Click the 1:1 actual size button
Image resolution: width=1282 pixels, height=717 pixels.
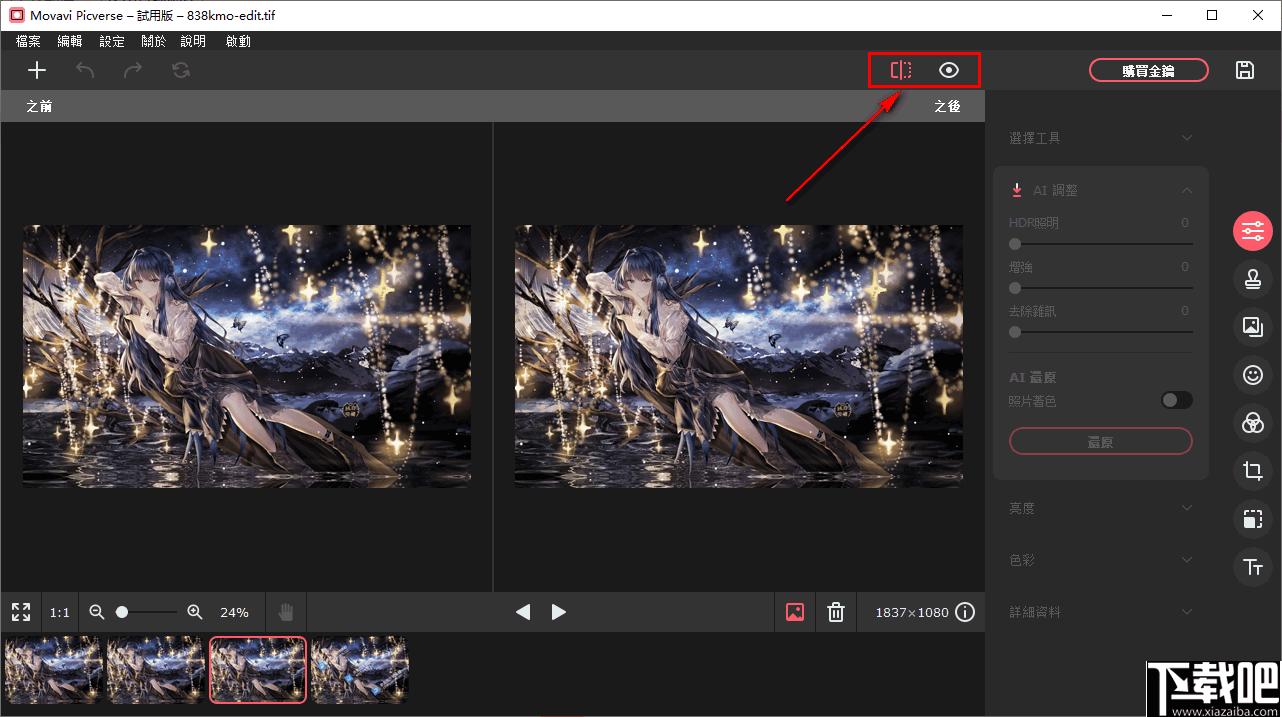[60, 612]
